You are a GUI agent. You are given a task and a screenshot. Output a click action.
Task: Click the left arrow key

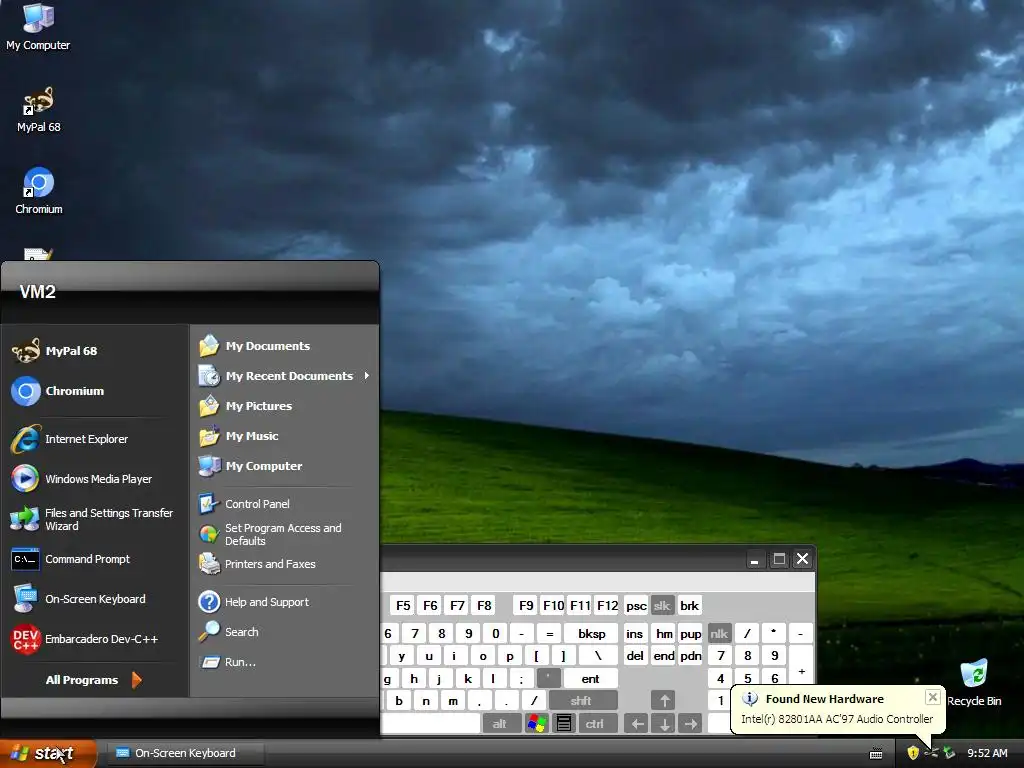pyautogui.click(x=637, y=724)
